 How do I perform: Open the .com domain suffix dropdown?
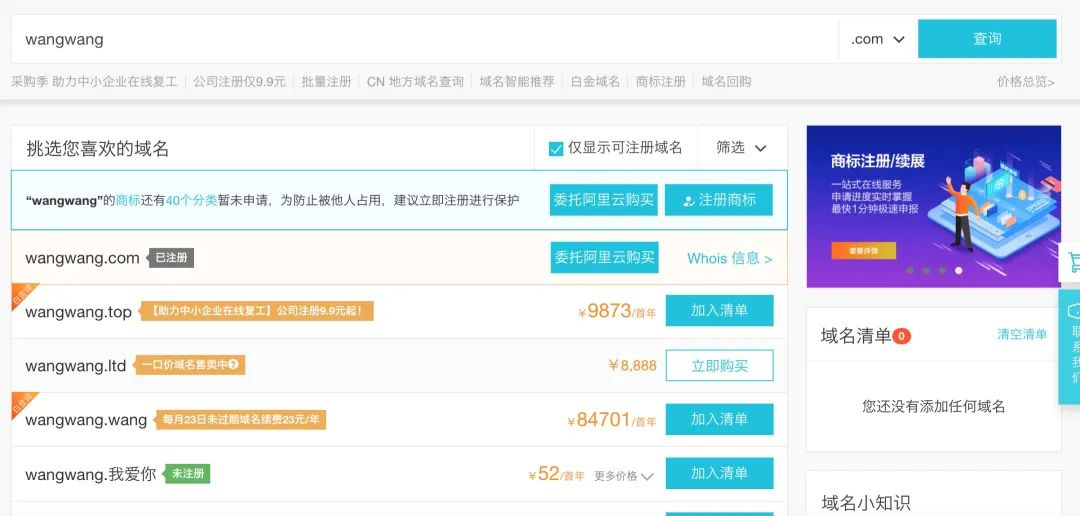point(878,39)
